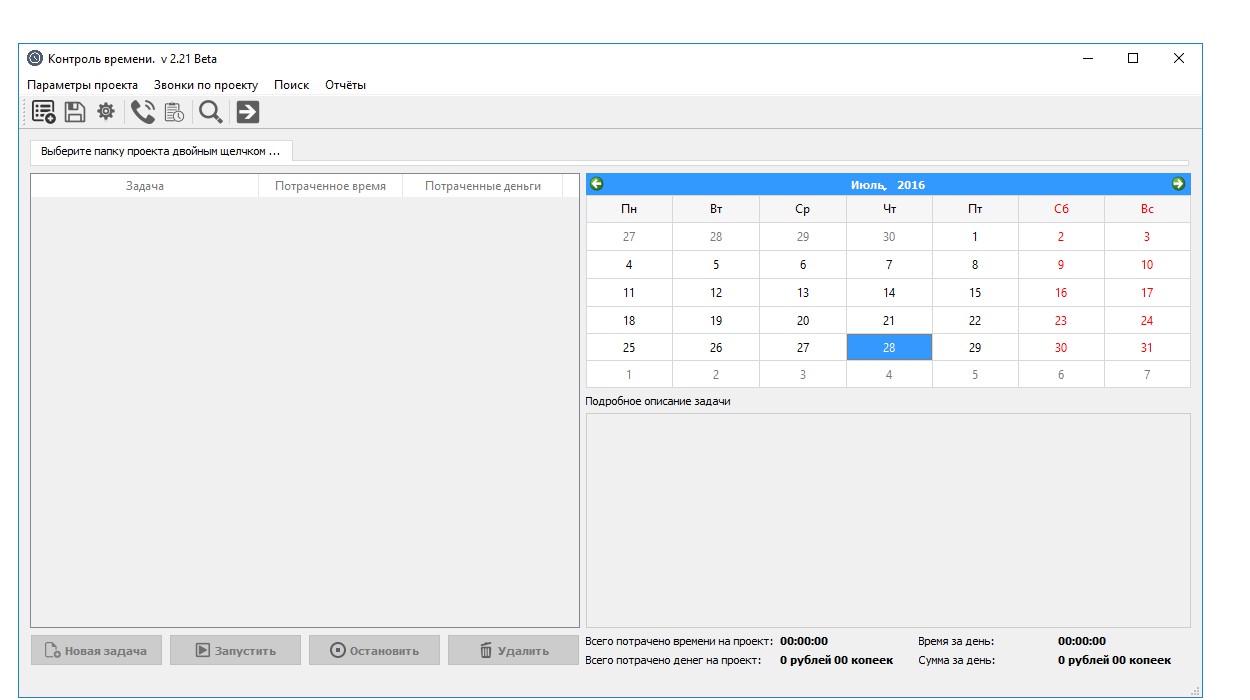
Task: Select July 10 in the calendar
Action: pos(1147,265)
